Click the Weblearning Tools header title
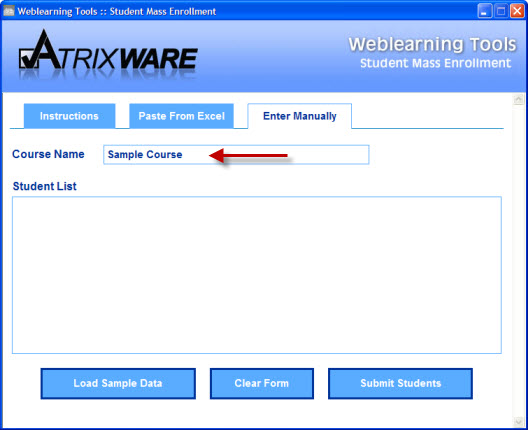Screen dimensions: 528x430 432,44
